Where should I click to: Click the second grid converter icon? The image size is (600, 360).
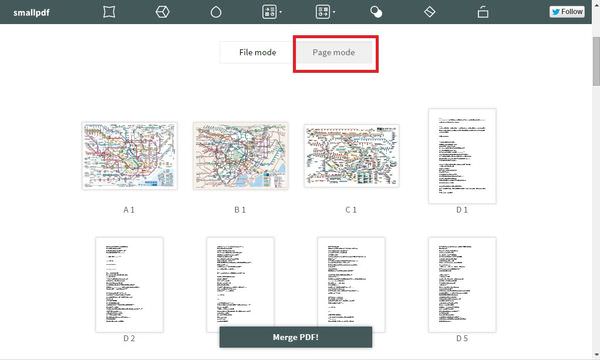pyautogui.click(x=323, y=12)
